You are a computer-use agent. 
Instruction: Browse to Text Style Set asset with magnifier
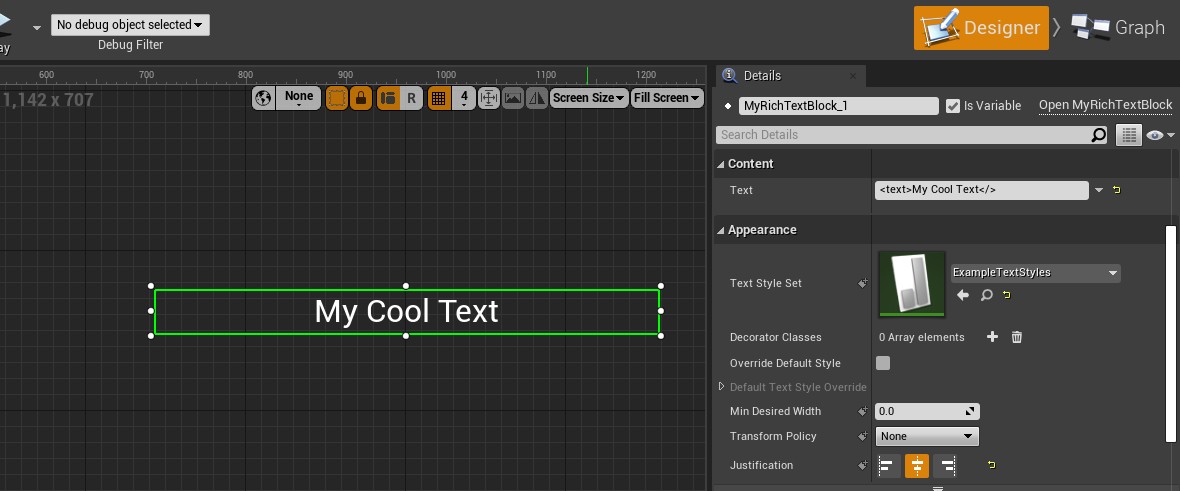(986, 295)
